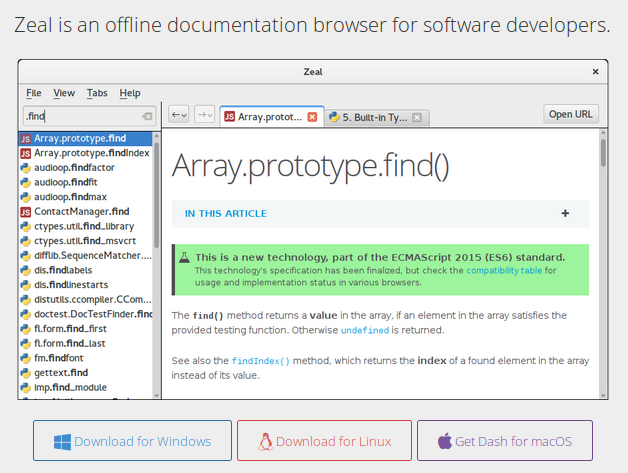Click the Open URL button
628x473 pixels.
point(571,115)
